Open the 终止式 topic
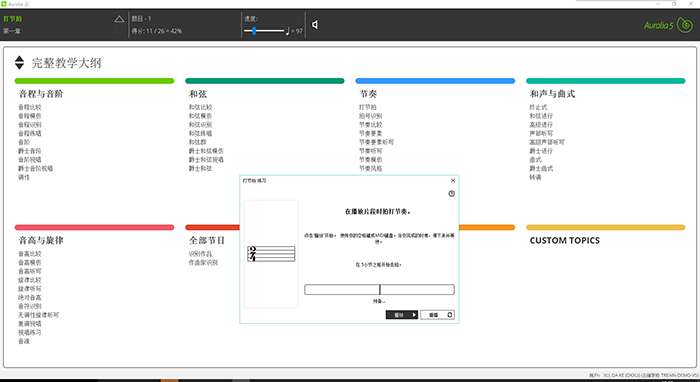This screenshot has width=700, height=382. [538, 107]
